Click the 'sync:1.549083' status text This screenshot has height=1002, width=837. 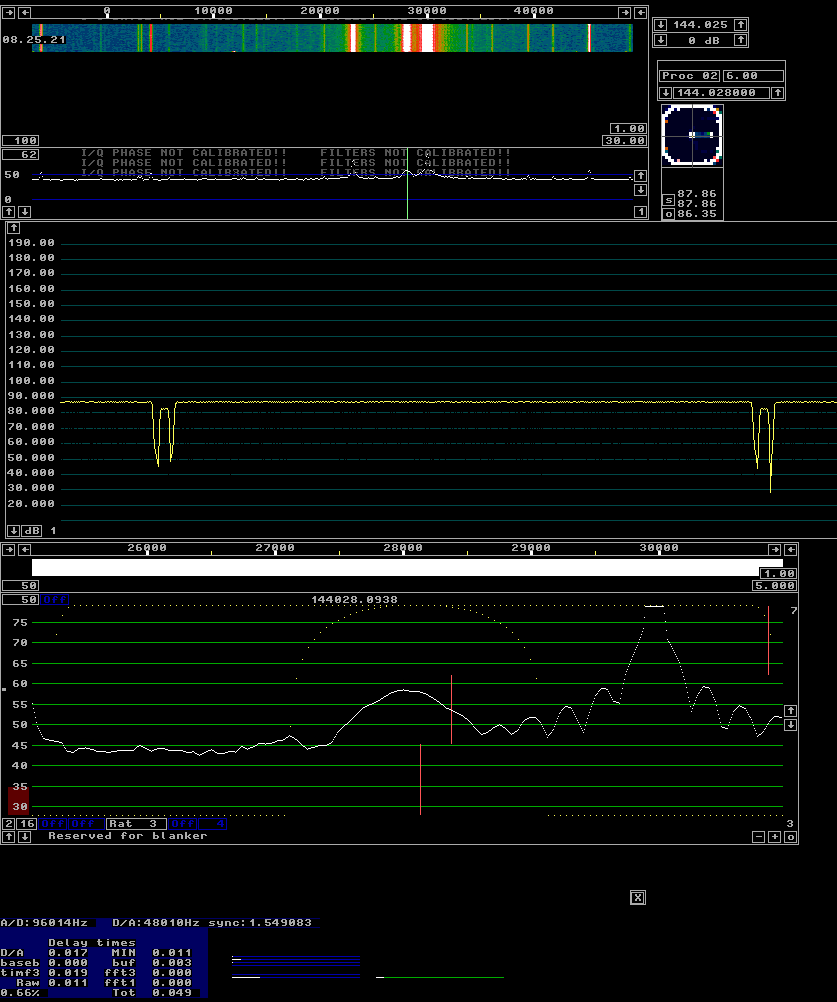(x=260, y=923)
